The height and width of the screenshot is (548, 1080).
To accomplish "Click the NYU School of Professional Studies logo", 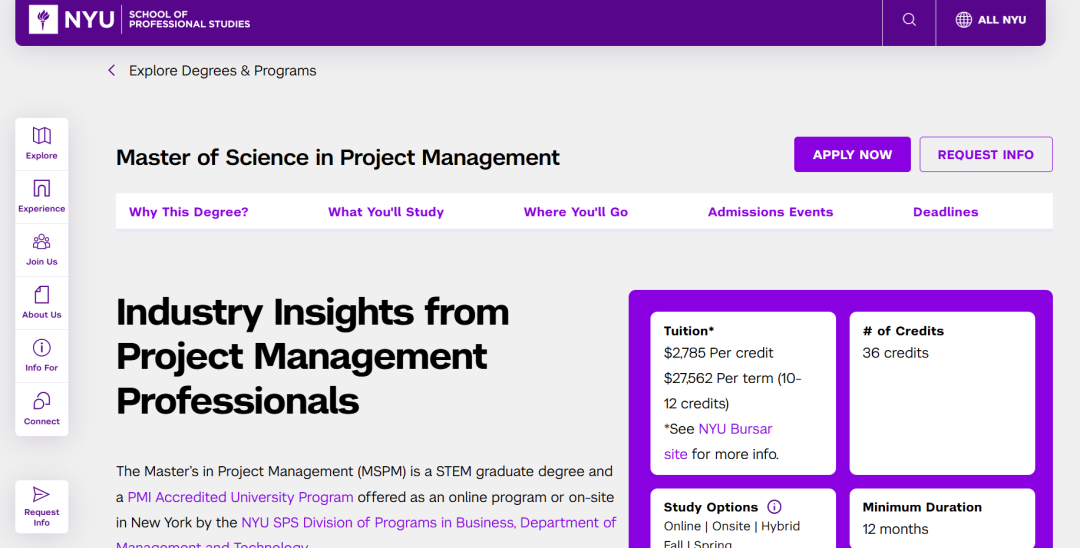I will (x=140, y=19).
